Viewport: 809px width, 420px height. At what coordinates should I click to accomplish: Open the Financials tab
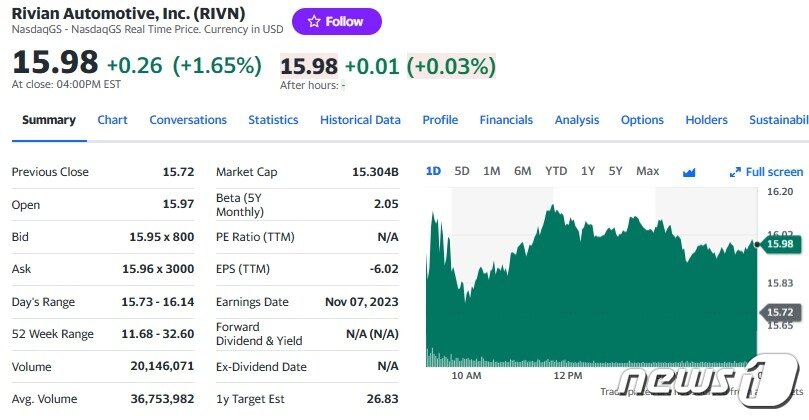(506, 120)
